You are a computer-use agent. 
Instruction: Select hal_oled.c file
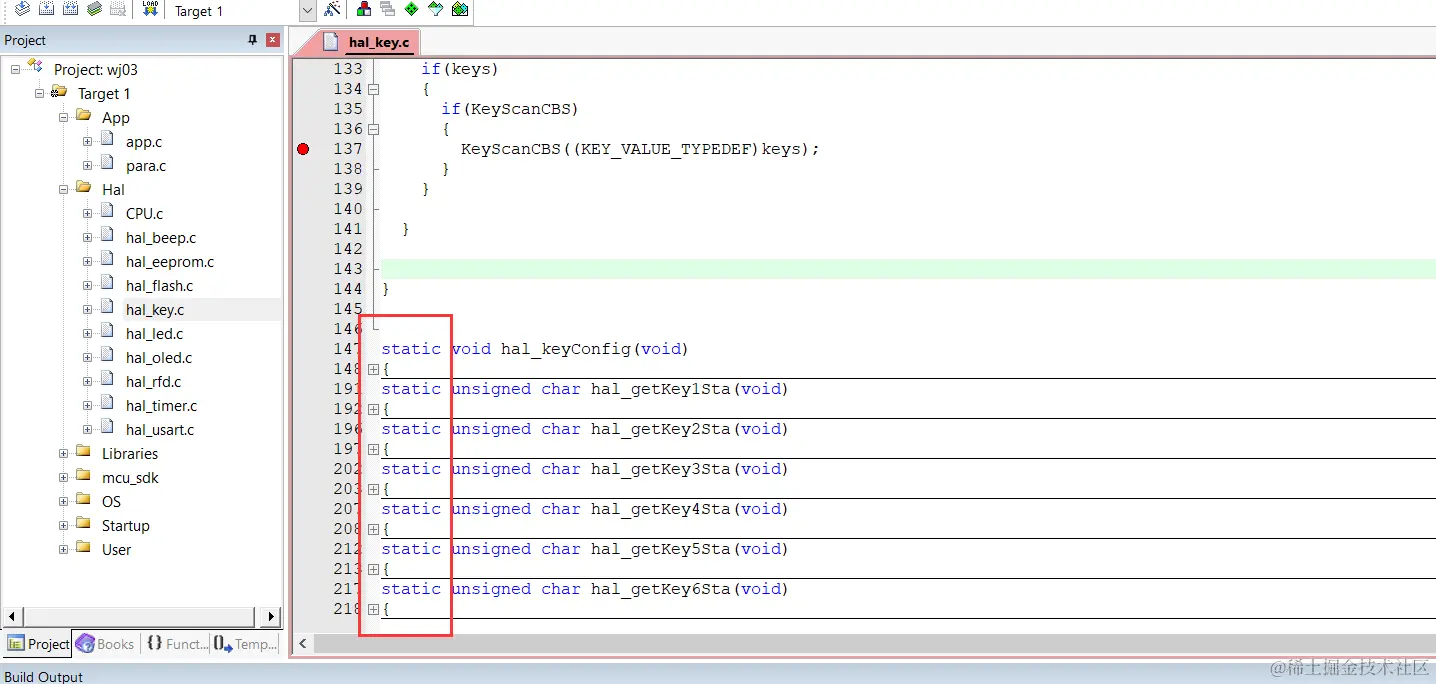[159, 358]
